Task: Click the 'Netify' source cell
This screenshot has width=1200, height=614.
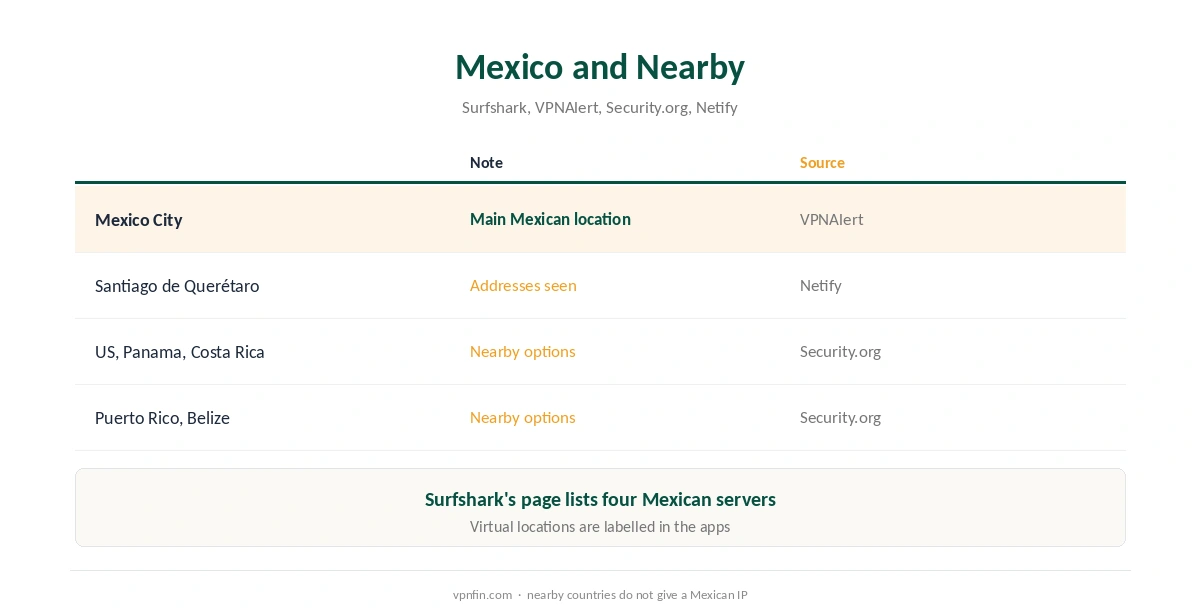Action: pyautogui.click(x=820, y=285)
